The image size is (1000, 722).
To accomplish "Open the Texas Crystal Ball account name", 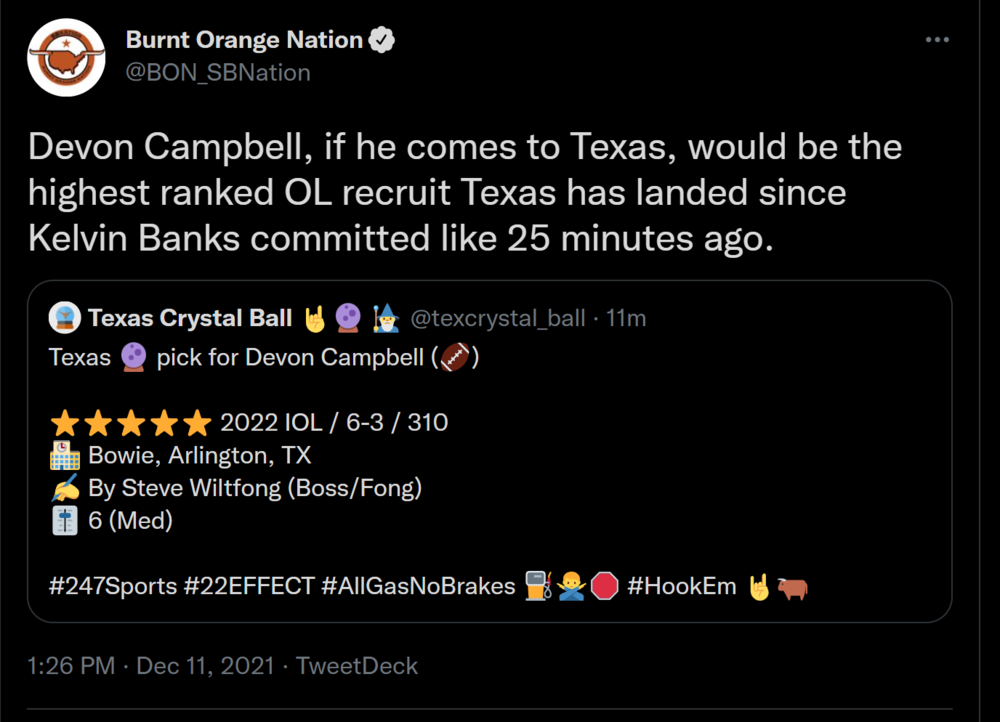I will click(191, 318).
